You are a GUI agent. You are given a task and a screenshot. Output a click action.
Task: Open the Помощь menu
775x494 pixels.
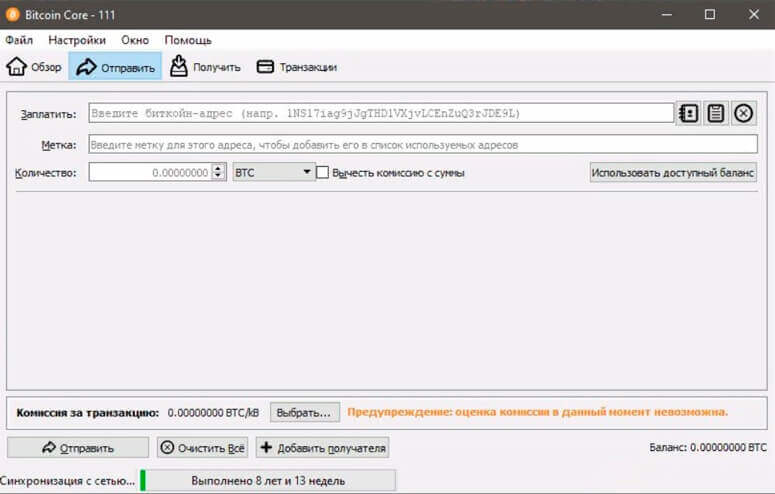tap(188, 40)
